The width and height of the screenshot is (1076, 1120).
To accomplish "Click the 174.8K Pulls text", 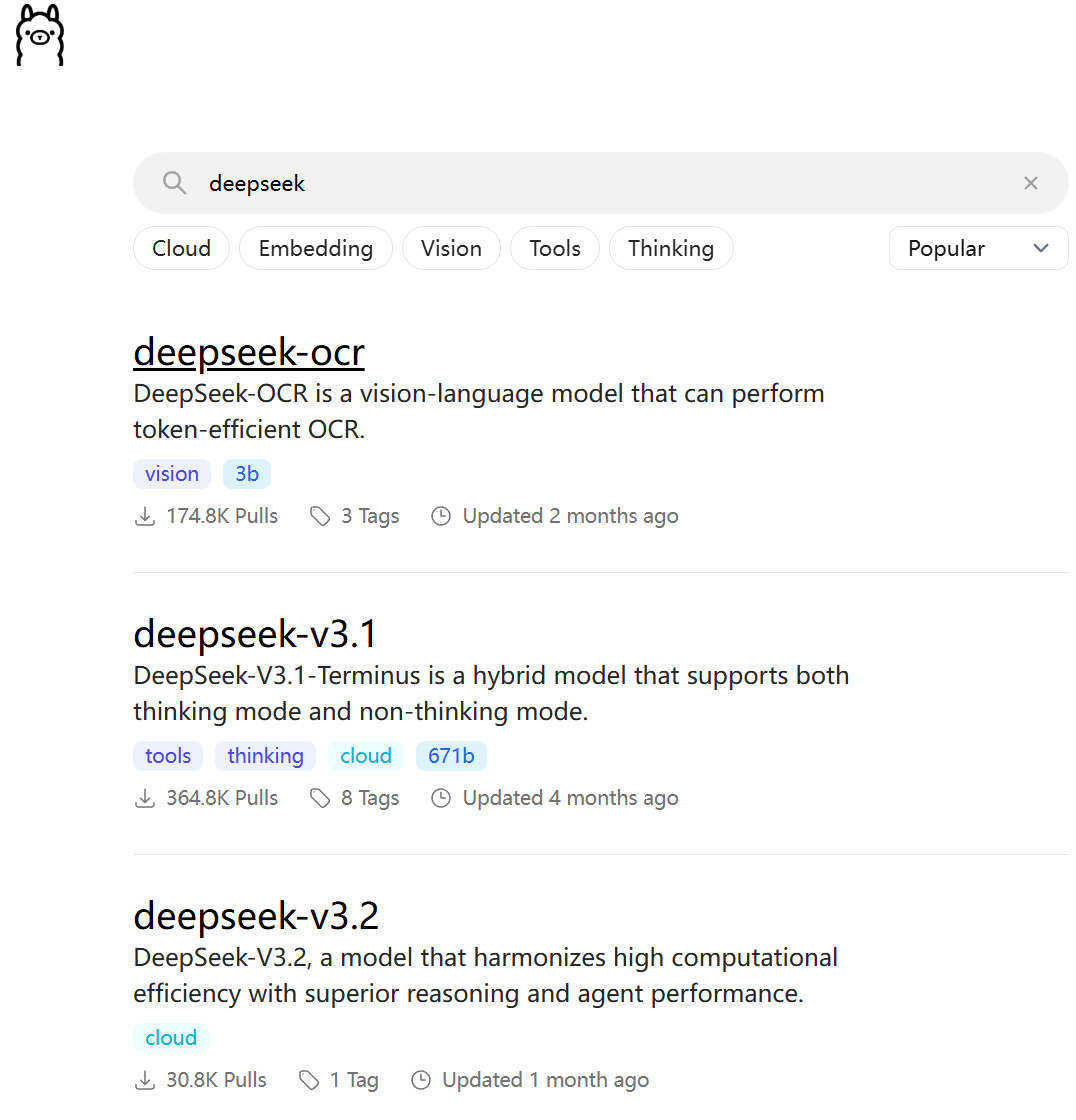I will pos(222,516).
